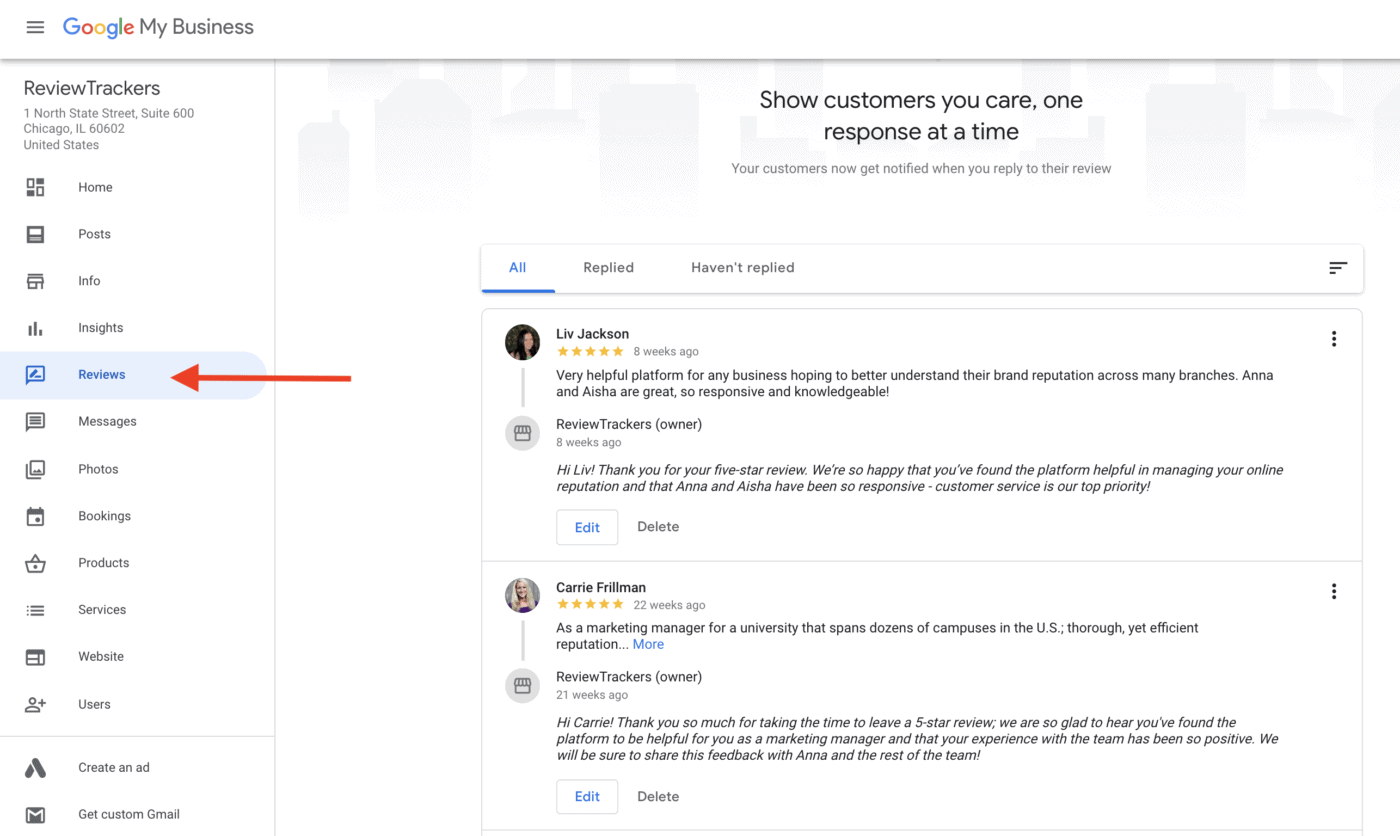Click the sort reviews icon
This screenshot has width=1400, height=836.
[x=1337, y=268]
